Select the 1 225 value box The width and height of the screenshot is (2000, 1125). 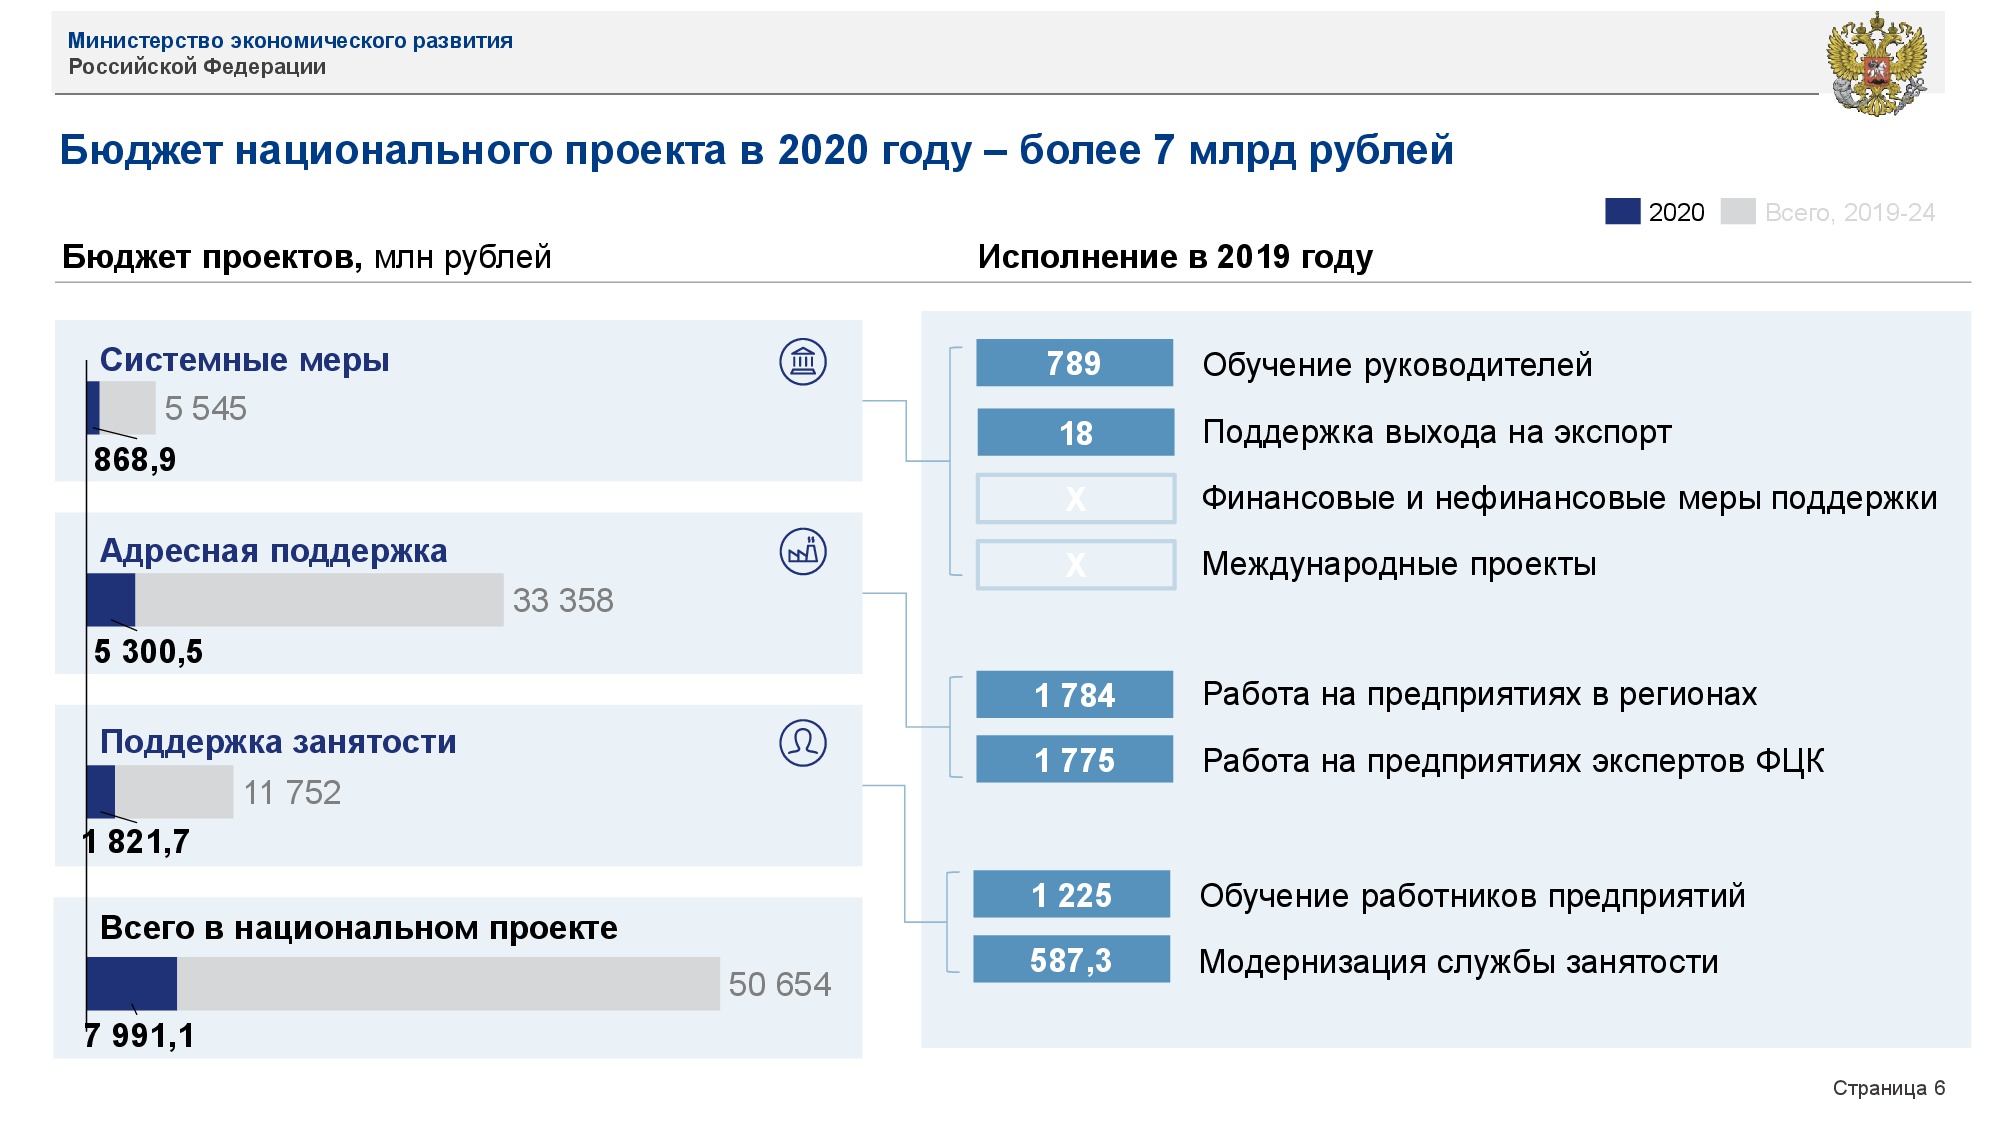tap(1071, 894)
